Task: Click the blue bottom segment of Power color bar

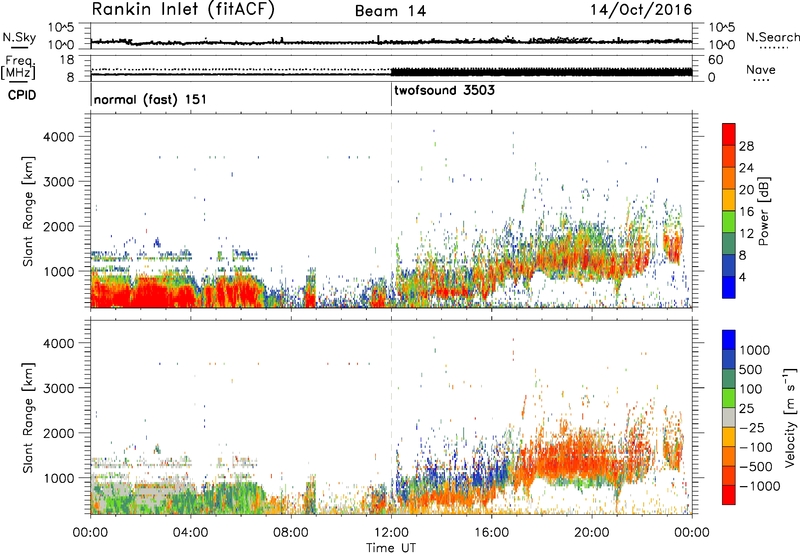Action: pyautogui.click(x=729, y=287)
